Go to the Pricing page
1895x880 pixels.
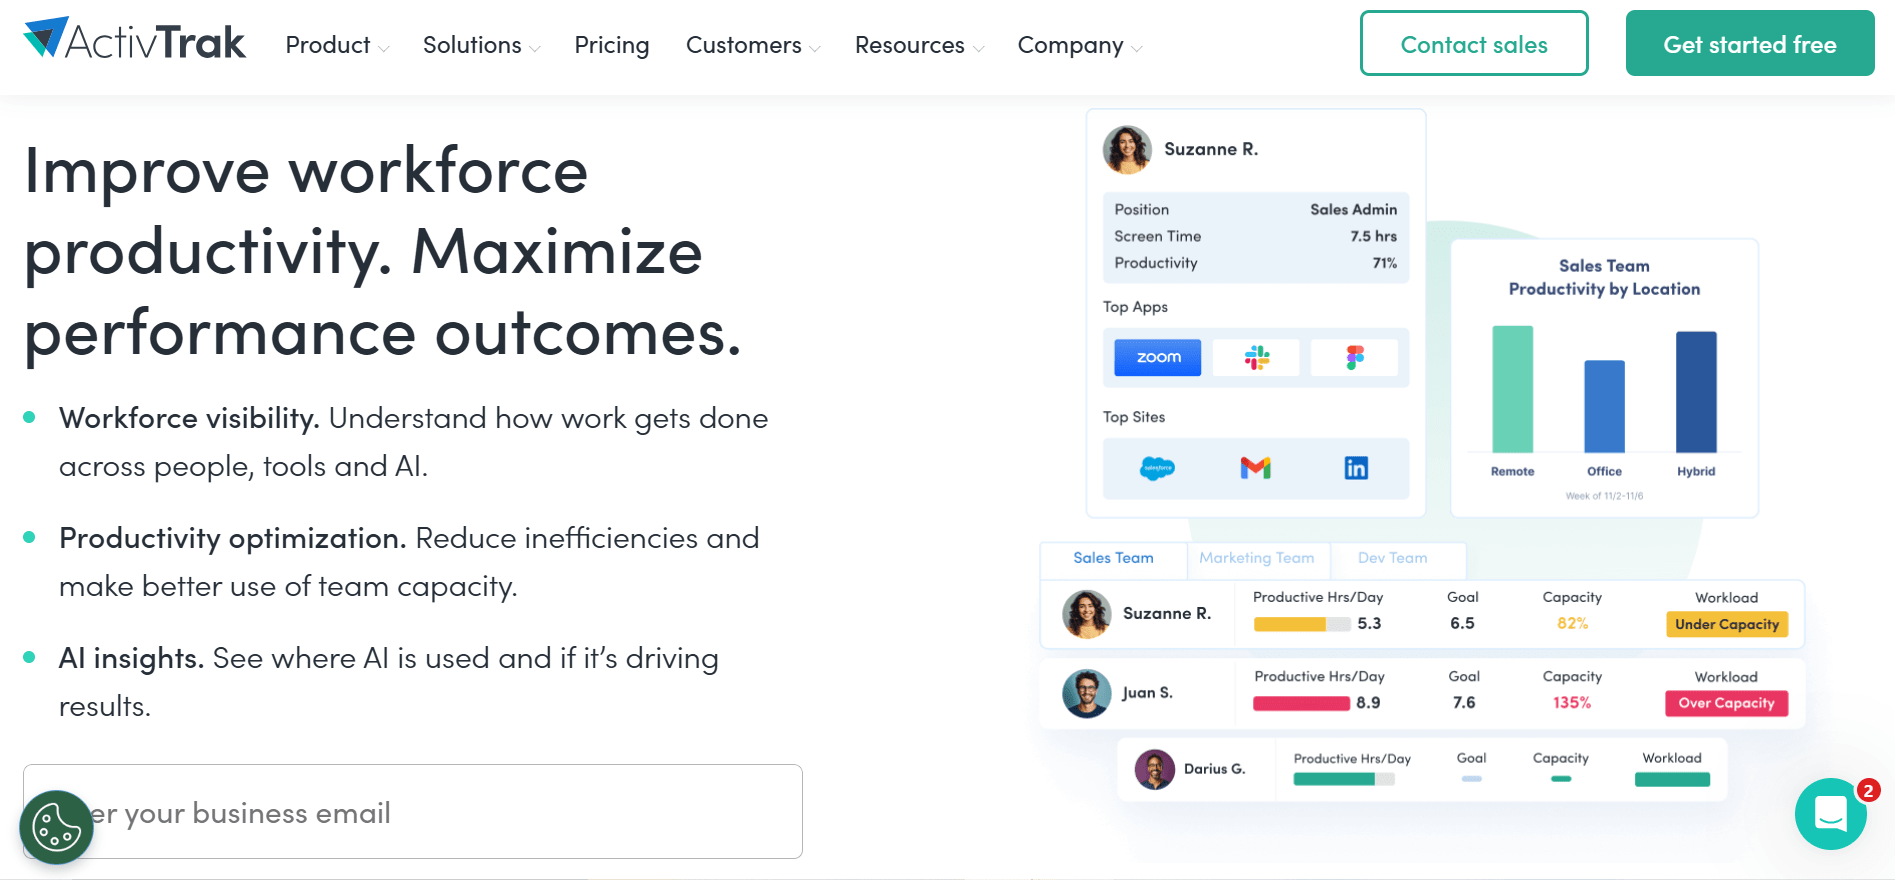[612, 45]
